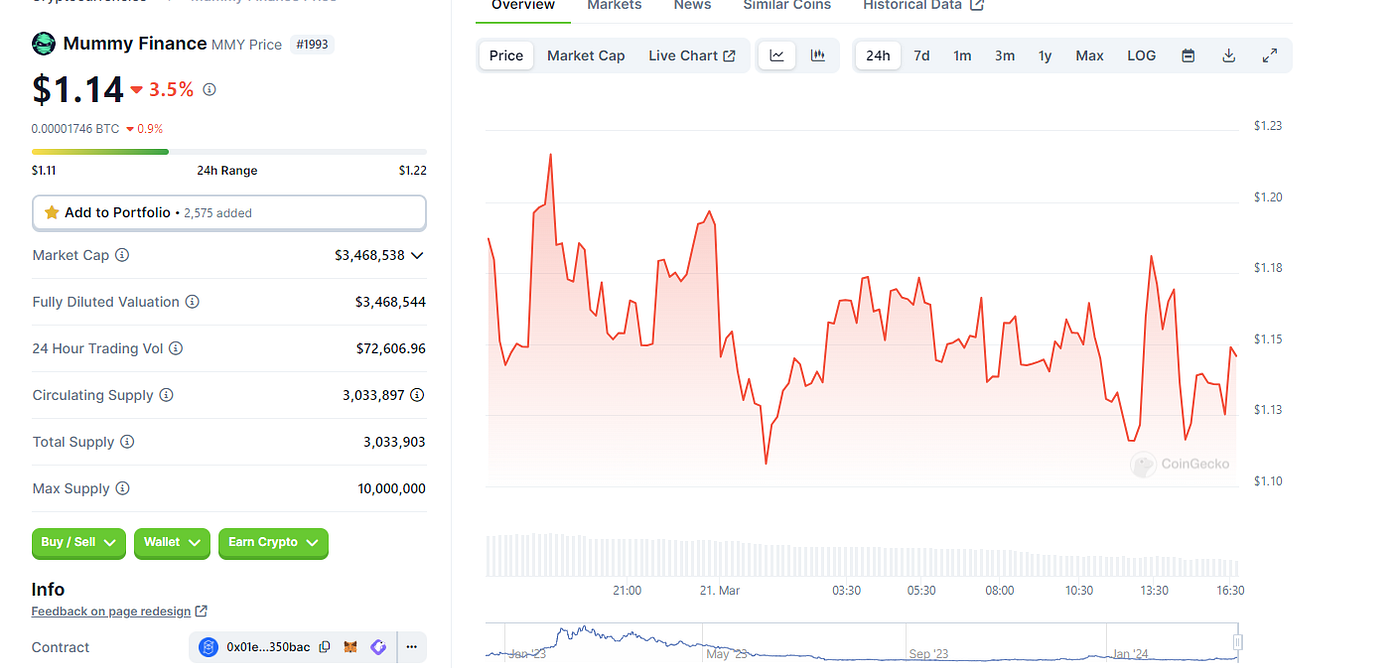Show Total Supply info icon
This screenshot has width=1400, height=668.
pyautogui.click(x=127, y=442)
